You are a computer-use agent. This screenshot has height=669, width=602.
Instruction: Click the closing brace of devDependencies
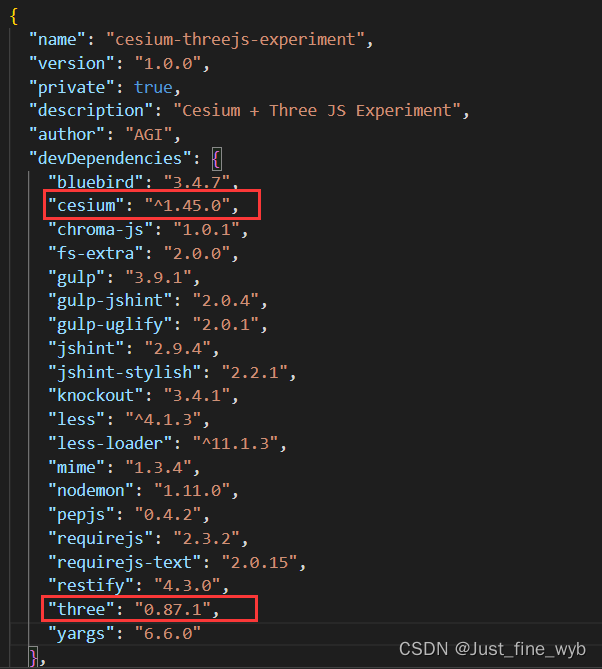tap(34, 657)
